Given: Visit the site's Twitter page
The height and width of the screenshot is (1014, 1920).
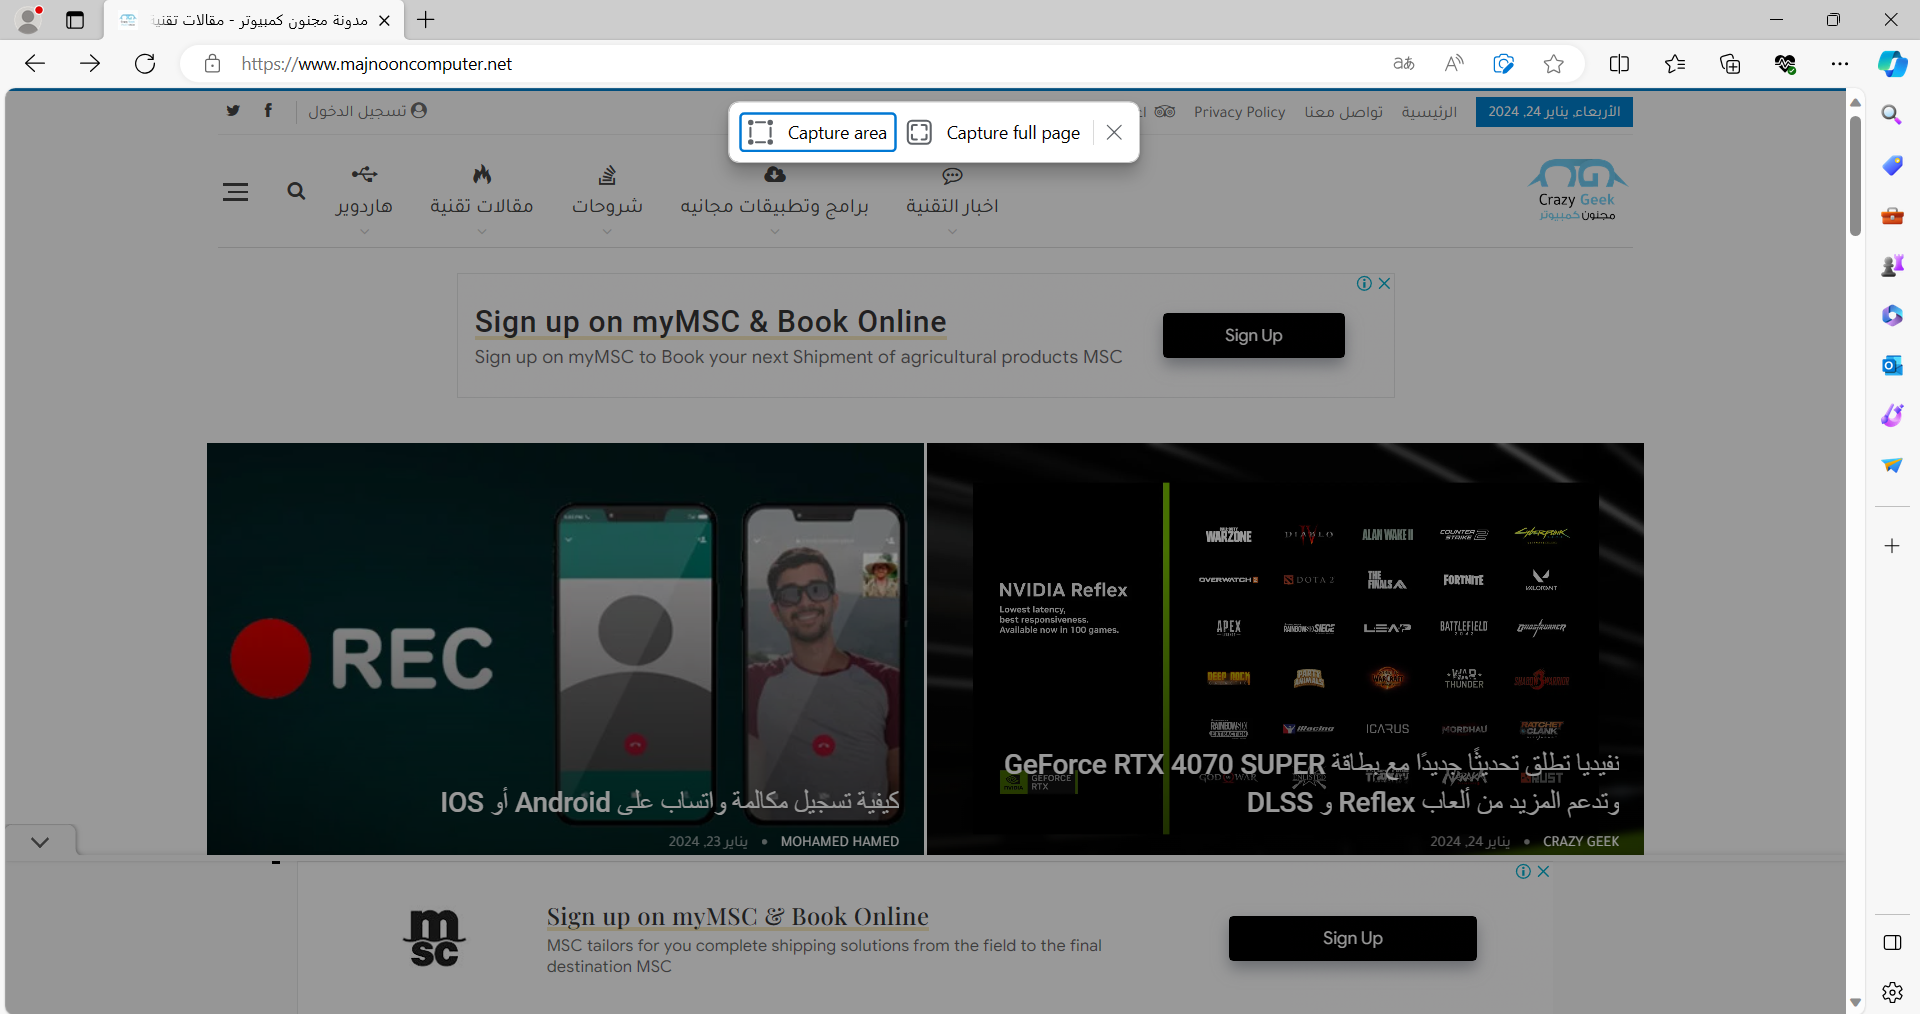Looking at the screenshot, I should click(233, 110).
